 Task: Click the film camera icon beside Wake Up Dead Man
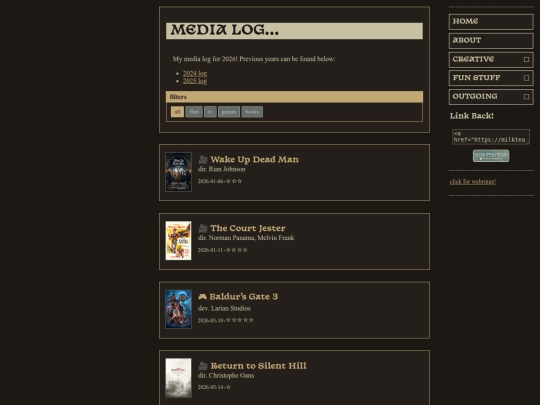coord(203,159)
